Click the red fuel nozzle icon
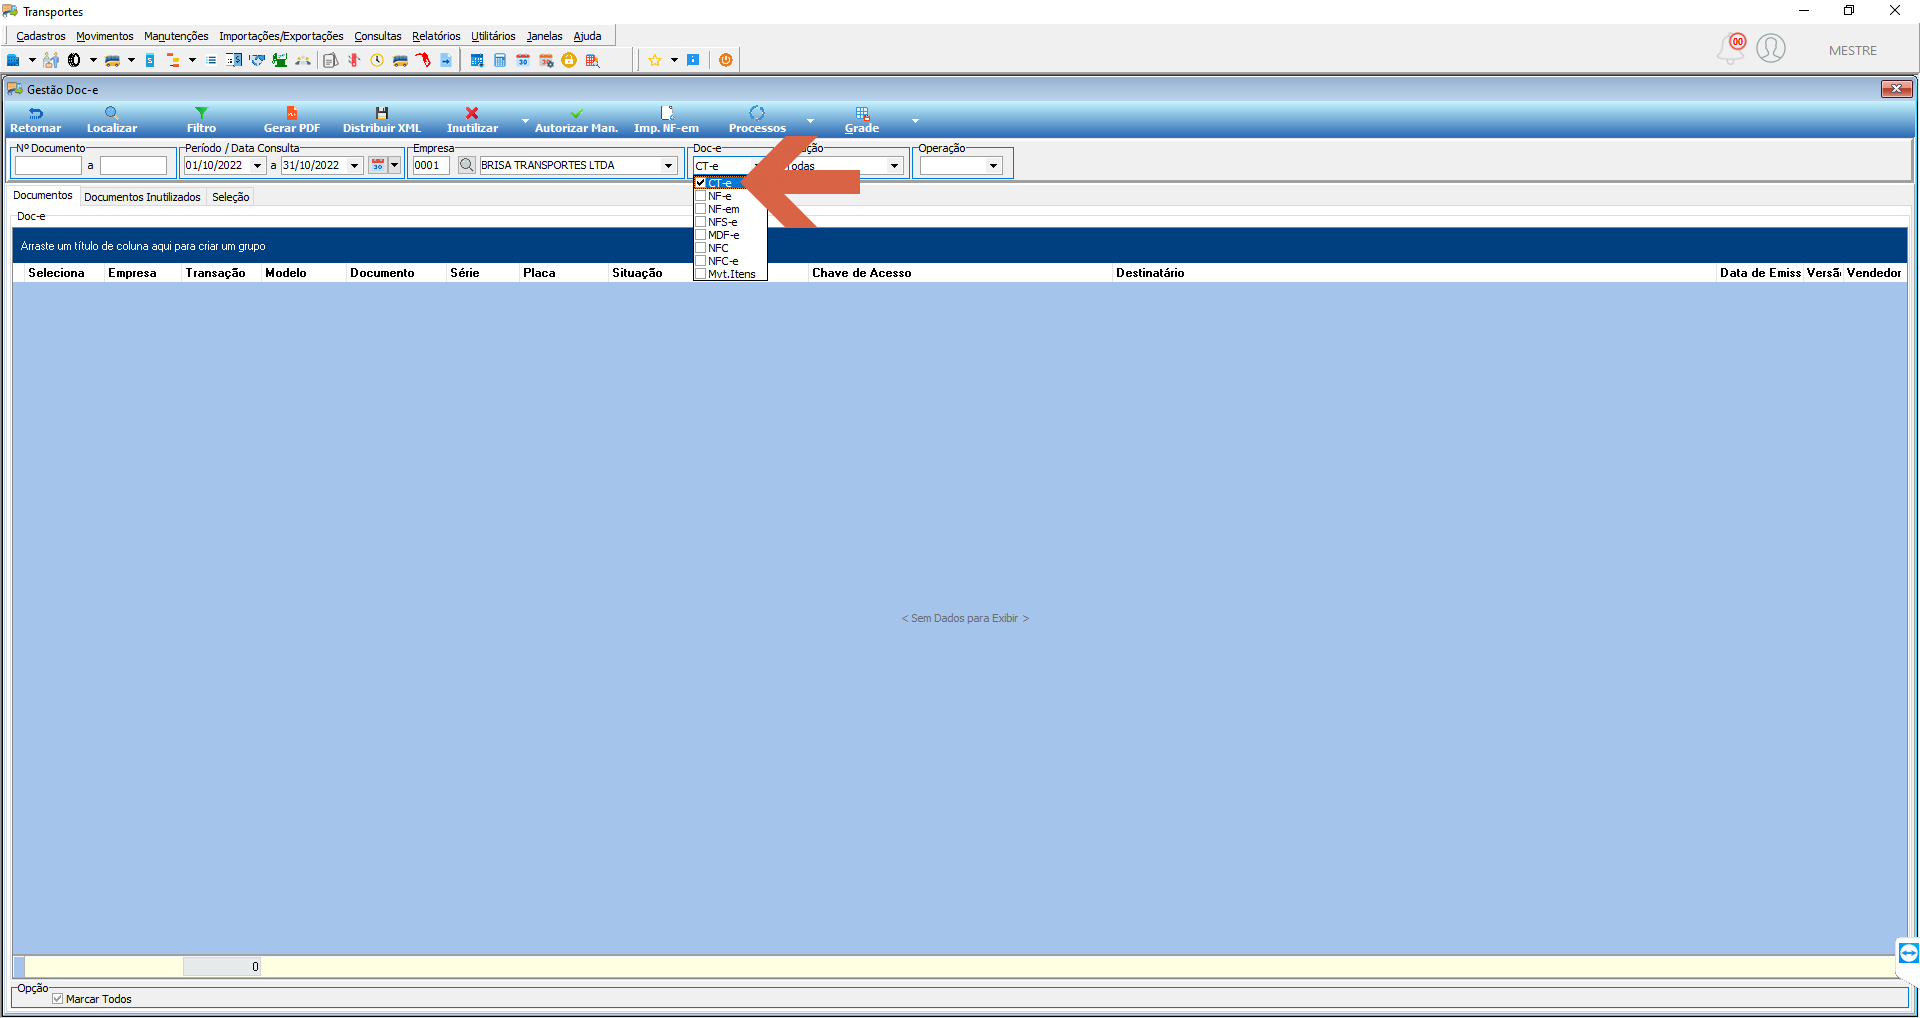The width and height of the screenshot is (1920, 1018). [423, 60]
